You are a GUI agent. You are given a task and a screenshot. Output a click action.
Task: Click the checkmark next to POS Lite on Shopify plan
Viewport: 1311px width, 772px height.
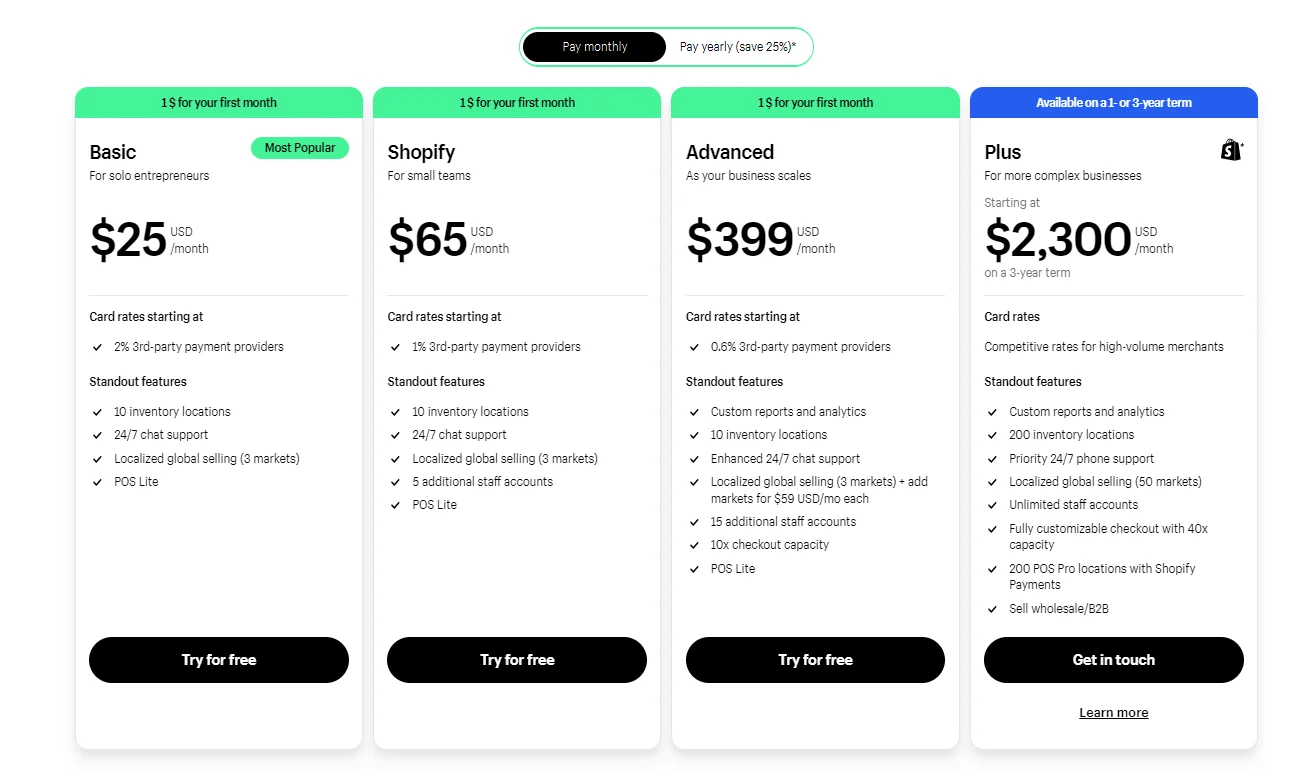395,505
